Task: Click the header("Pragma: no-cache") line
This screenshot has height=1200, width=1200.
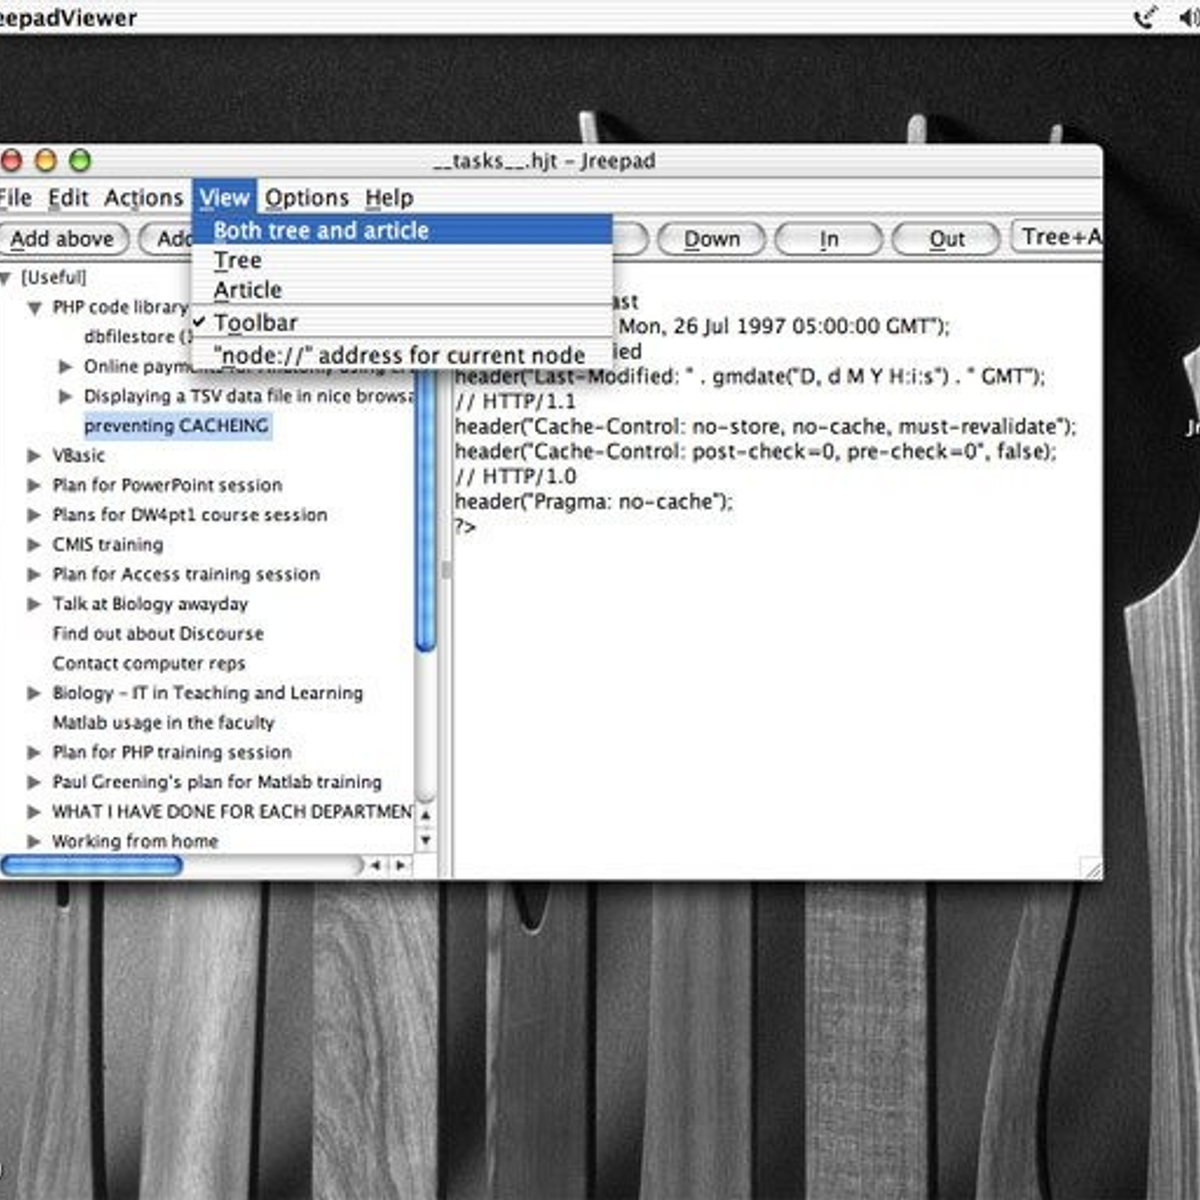Action: (594, 501)
